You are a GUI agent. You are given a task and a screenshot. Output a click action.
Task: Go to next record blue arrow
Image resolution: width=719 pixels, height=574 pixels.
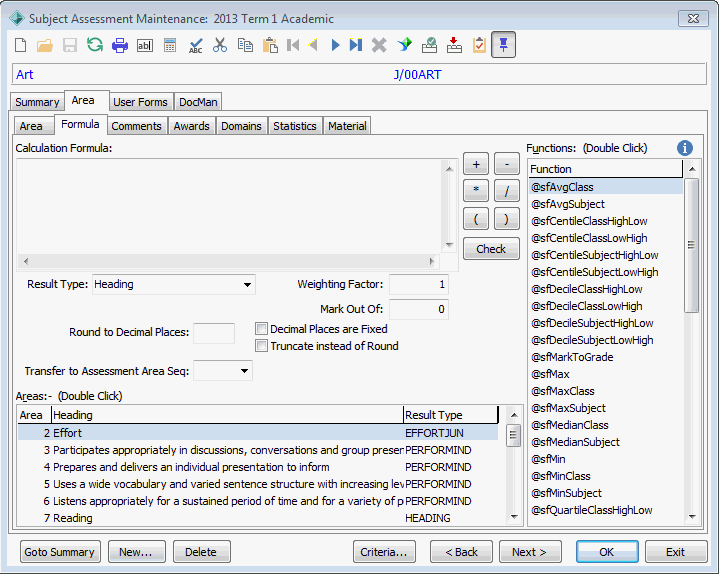click(335, 45)
